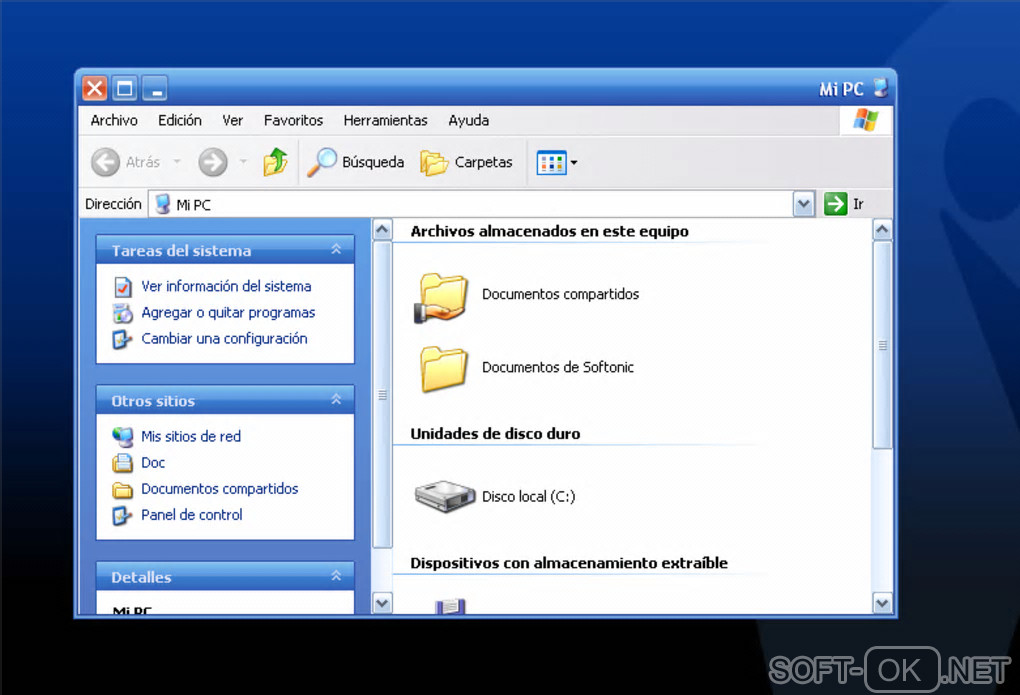
Task: Click Unidades de disco duro header
Action: (x=495, y=433)
